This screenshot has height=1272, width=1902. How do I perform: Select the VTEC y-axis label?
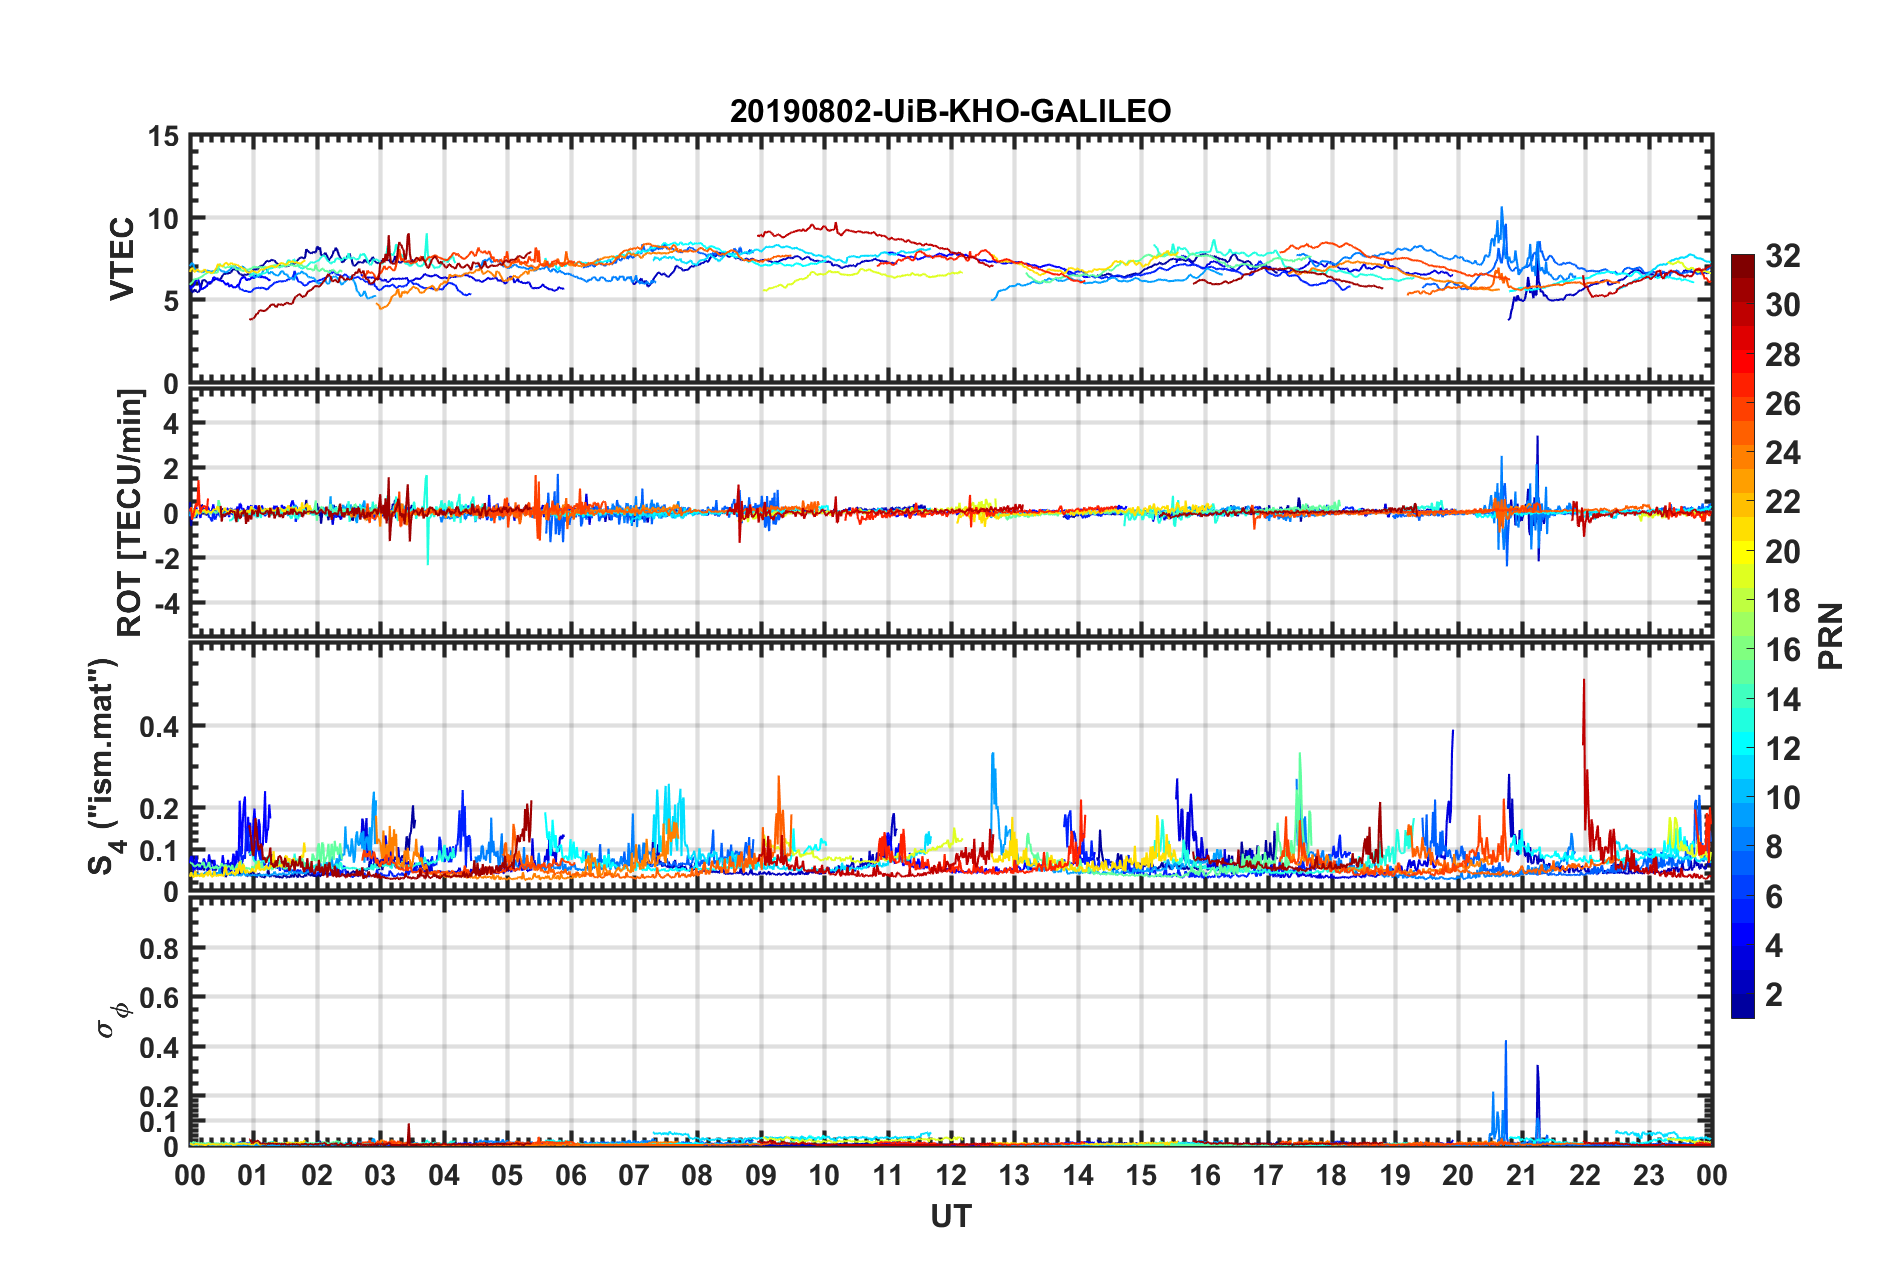tap(122, 258)
